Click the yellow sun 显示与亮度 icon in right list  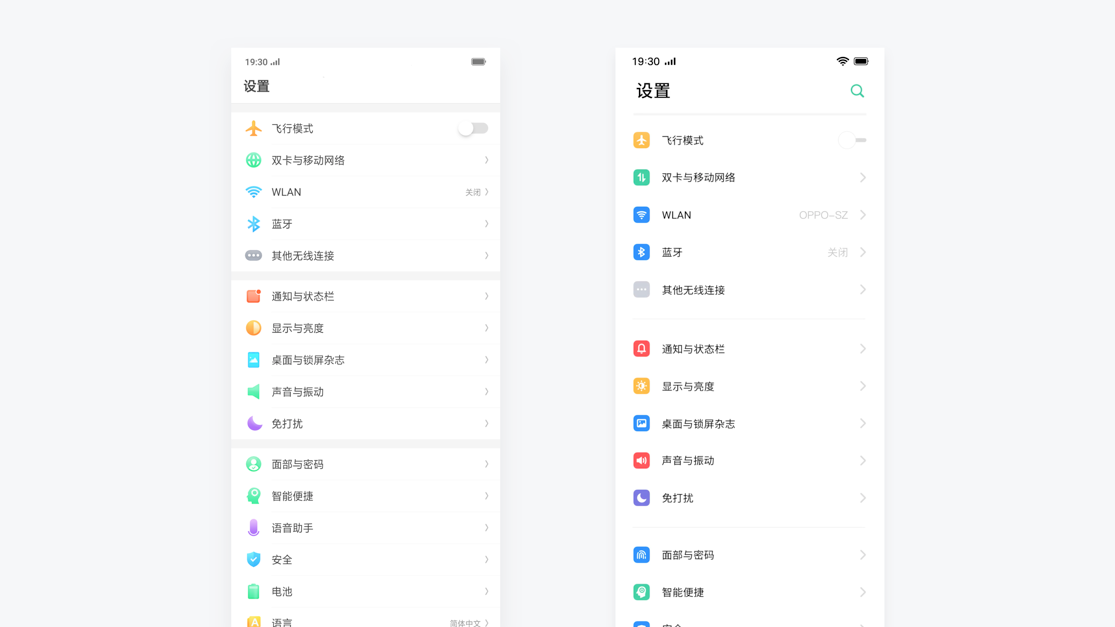(x=642, y=386)
